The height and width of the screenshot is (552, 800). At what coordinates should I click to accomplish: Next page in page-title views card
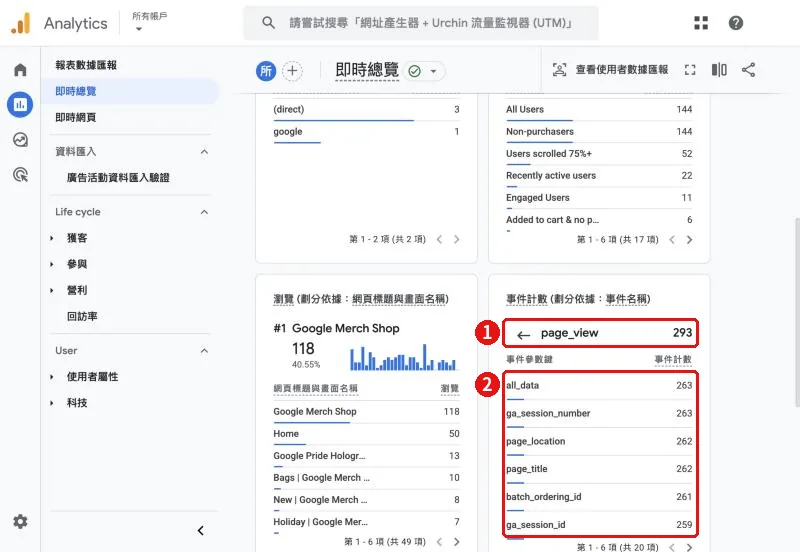click(457, 542)
